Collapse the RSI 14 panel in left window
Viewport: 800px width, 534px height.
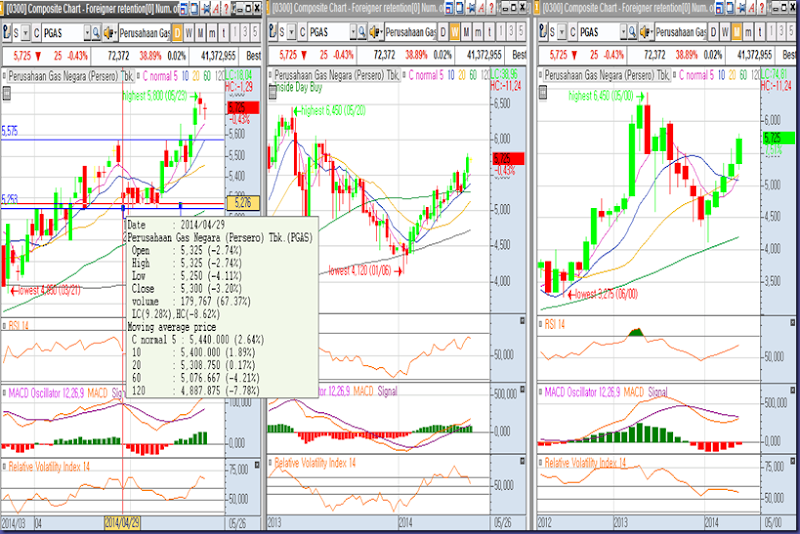[x=5, y=325]
